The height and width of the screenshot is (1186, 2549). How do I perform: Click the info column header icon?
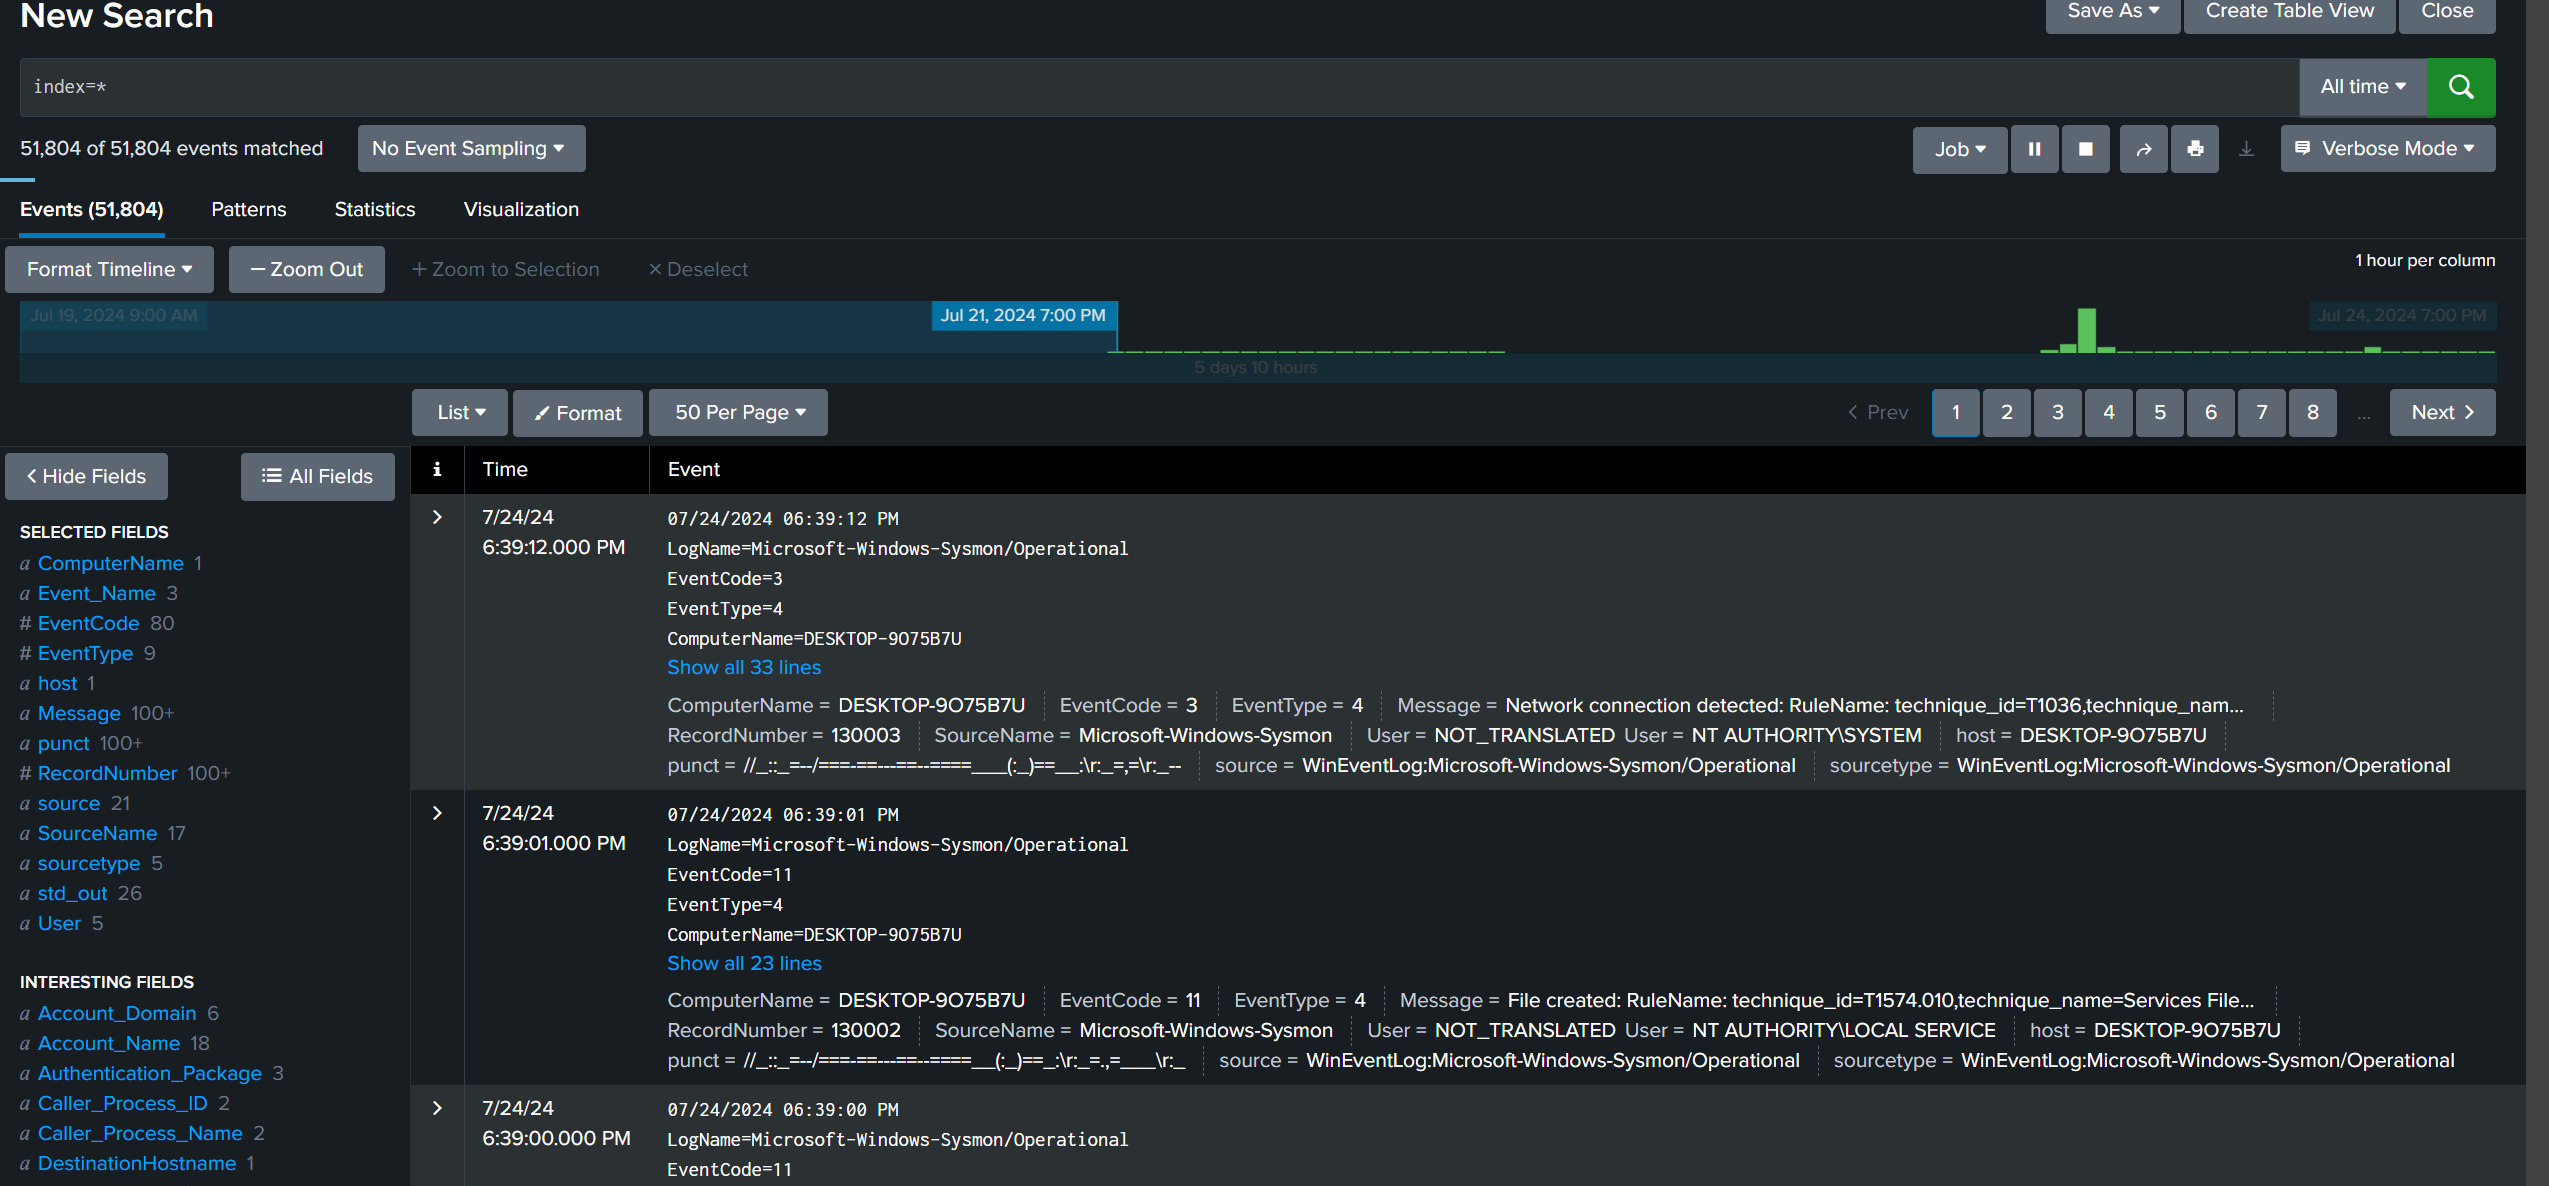click(437, 469)
